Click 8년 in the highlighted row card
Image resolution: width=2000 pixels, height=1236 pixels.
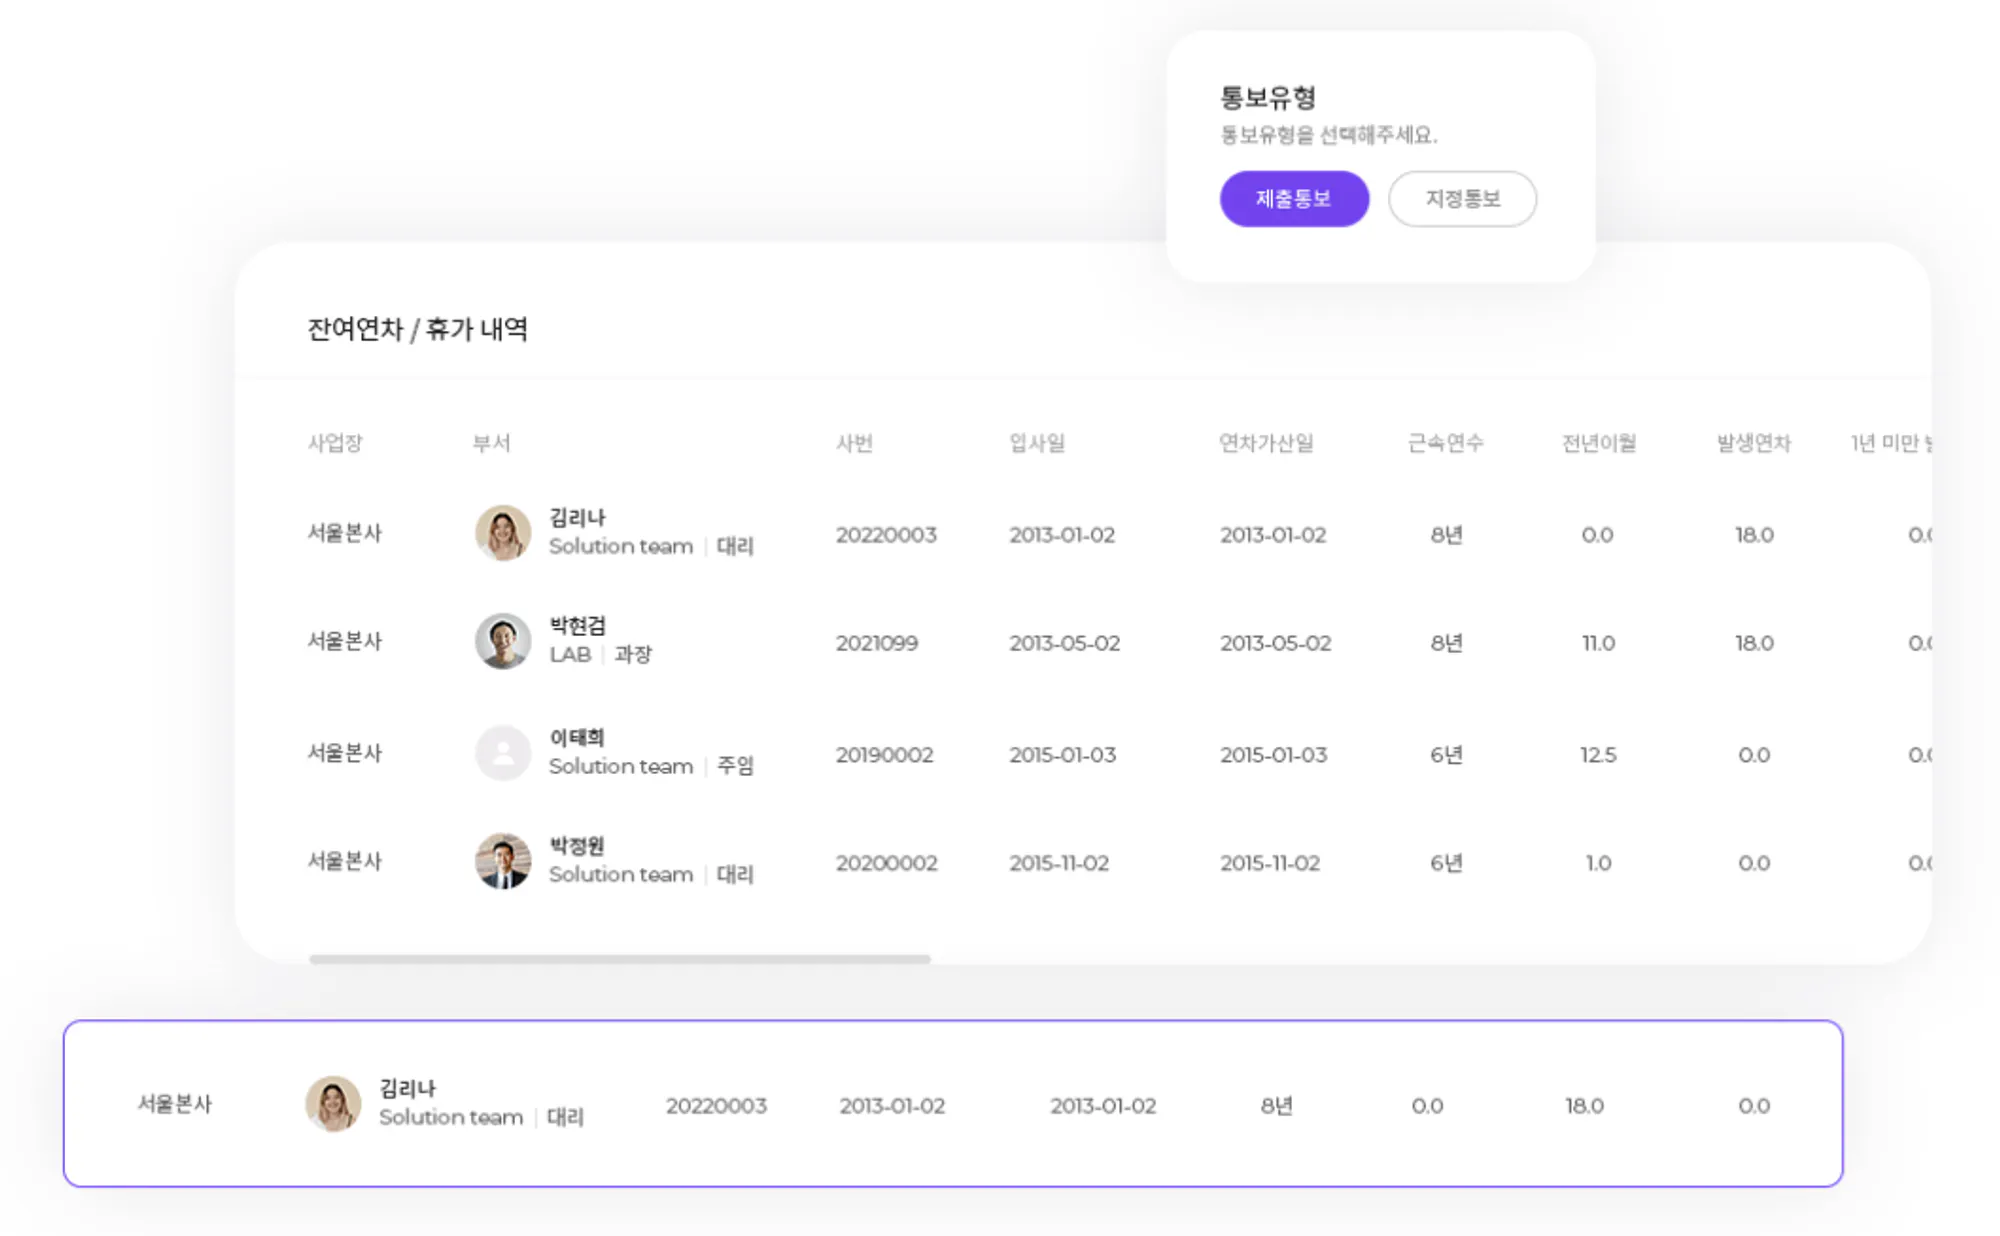coord(1276,1106)
